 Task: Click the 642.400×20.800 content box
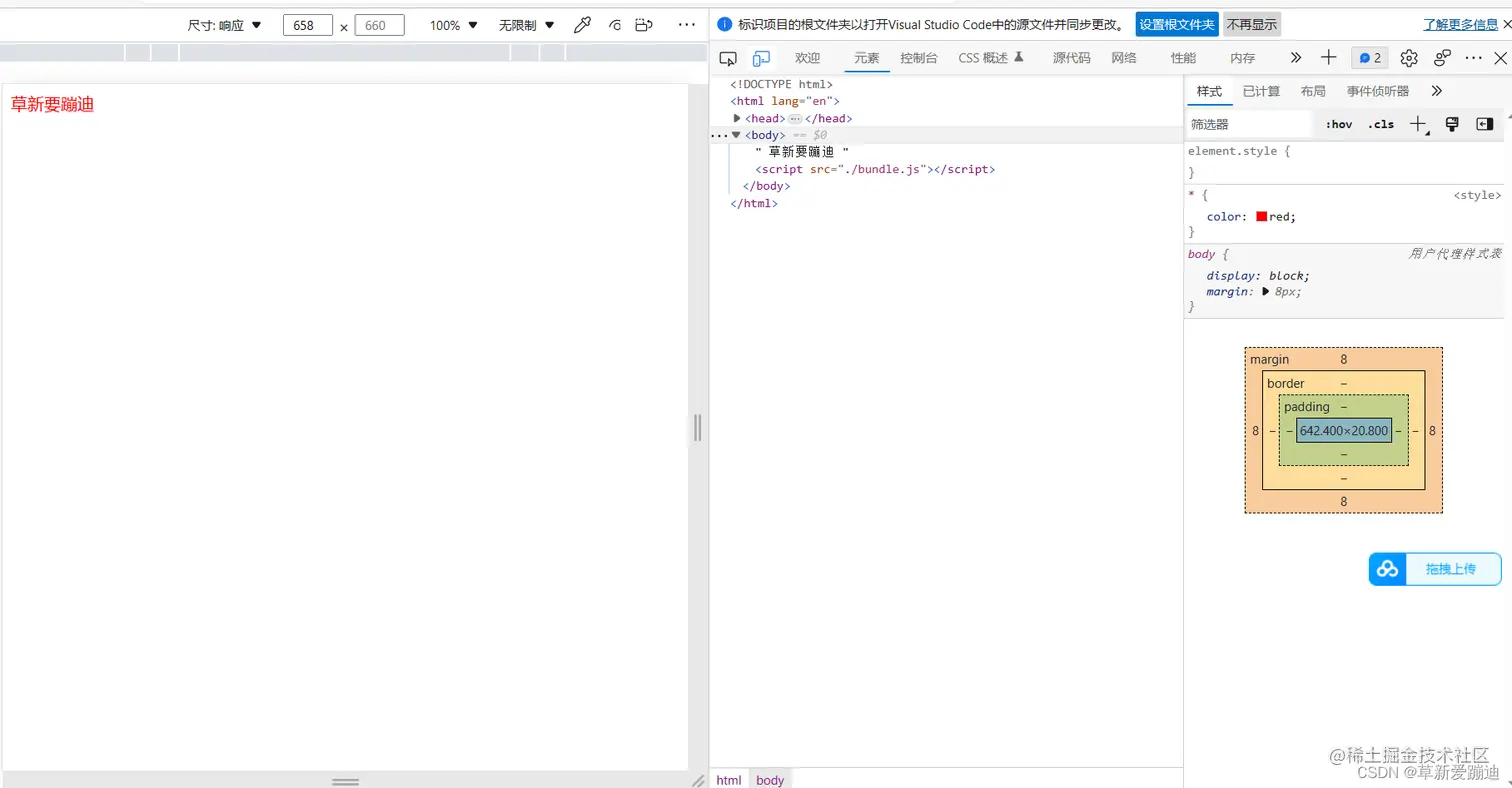[1344, 431]
